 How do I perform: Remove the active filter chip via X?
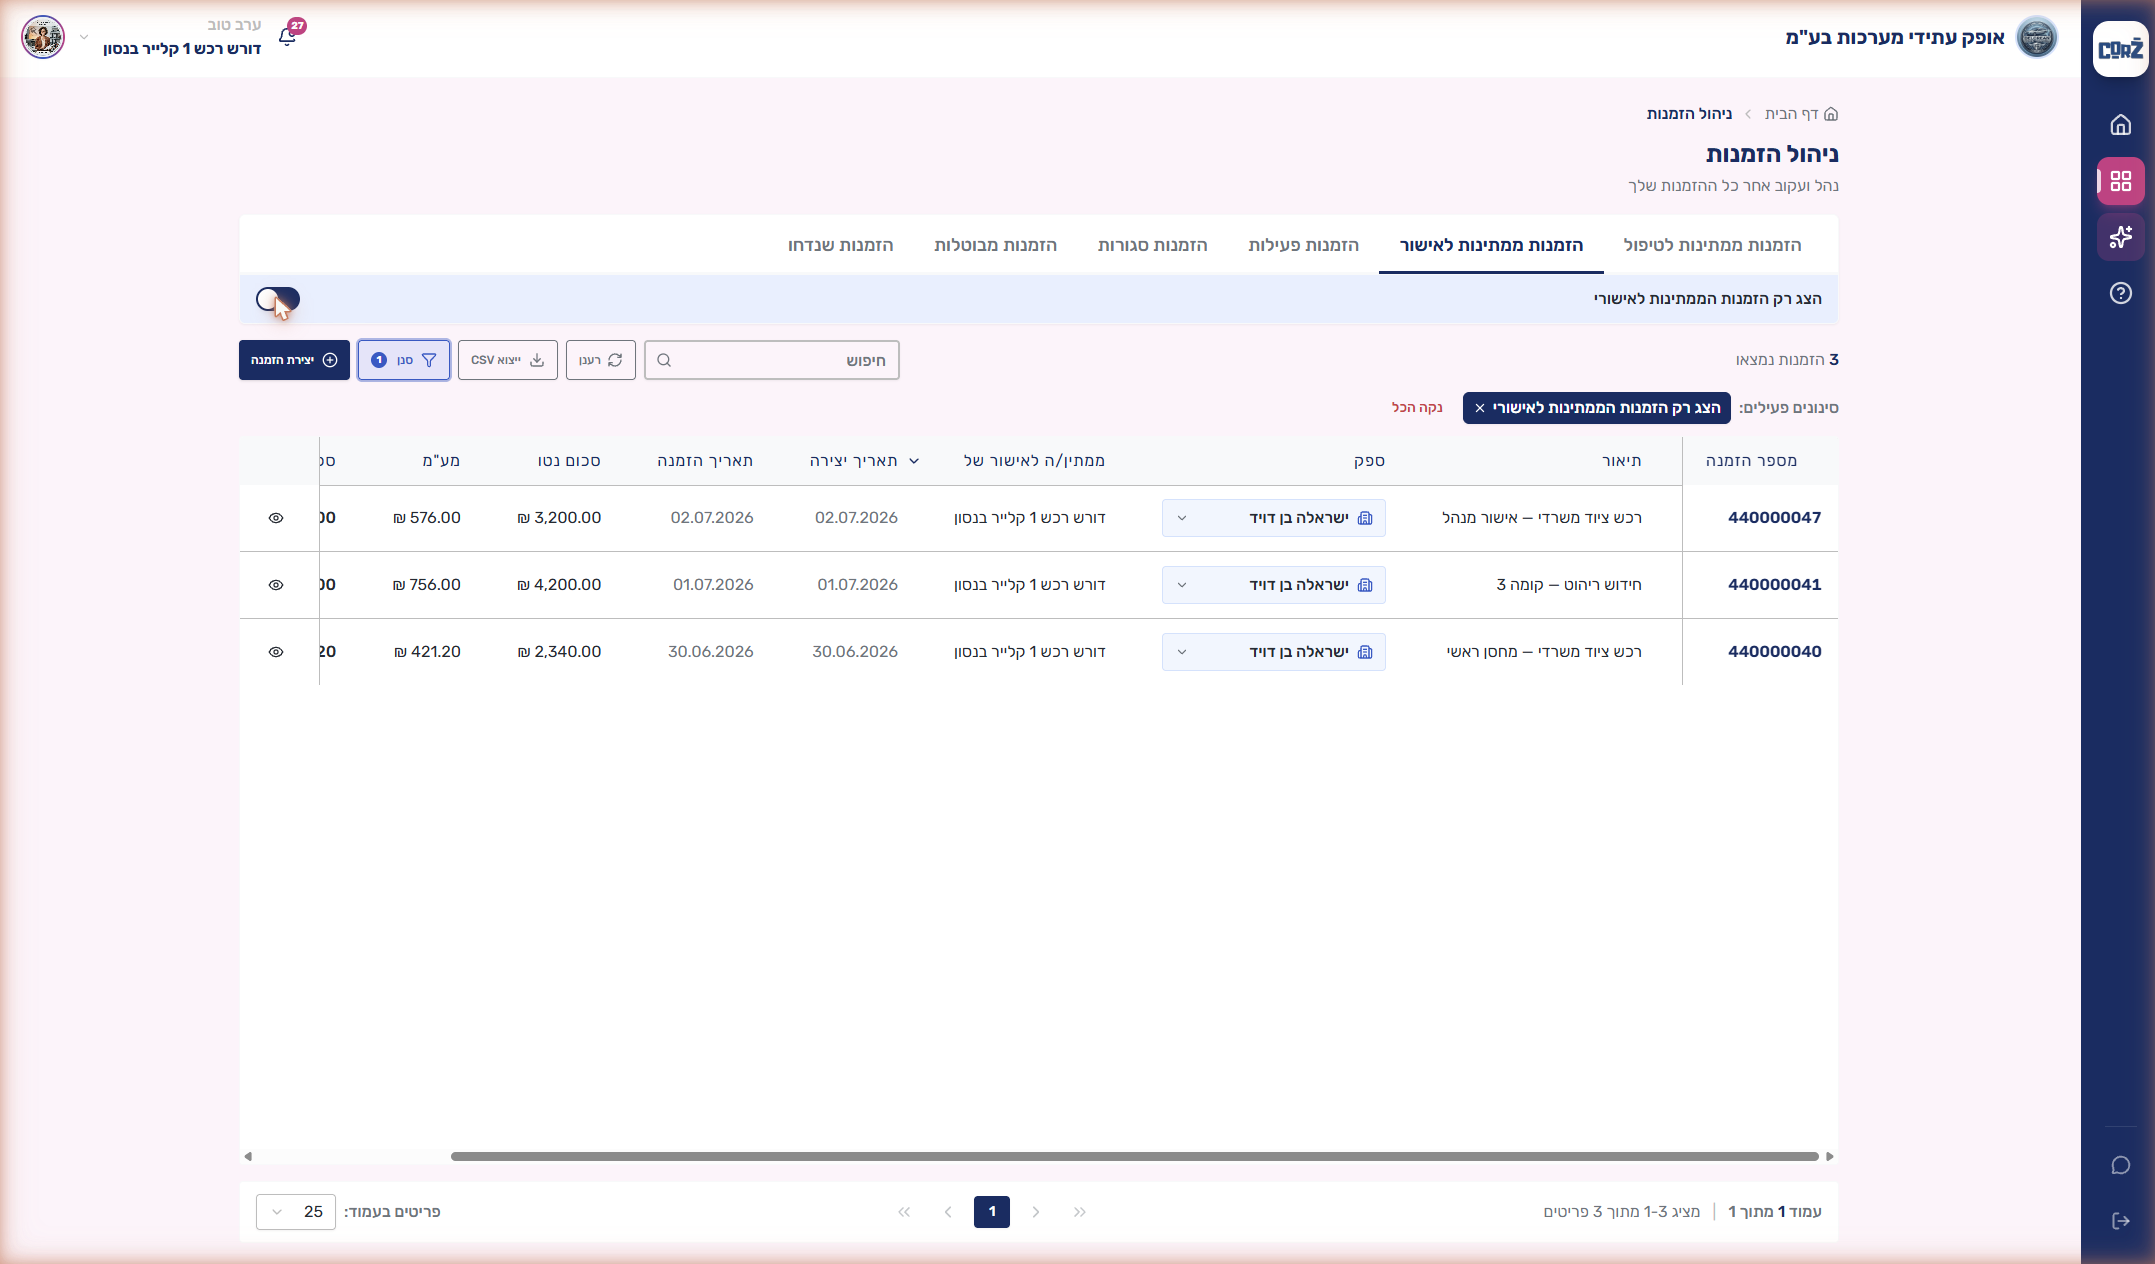tap(1480, 408)
